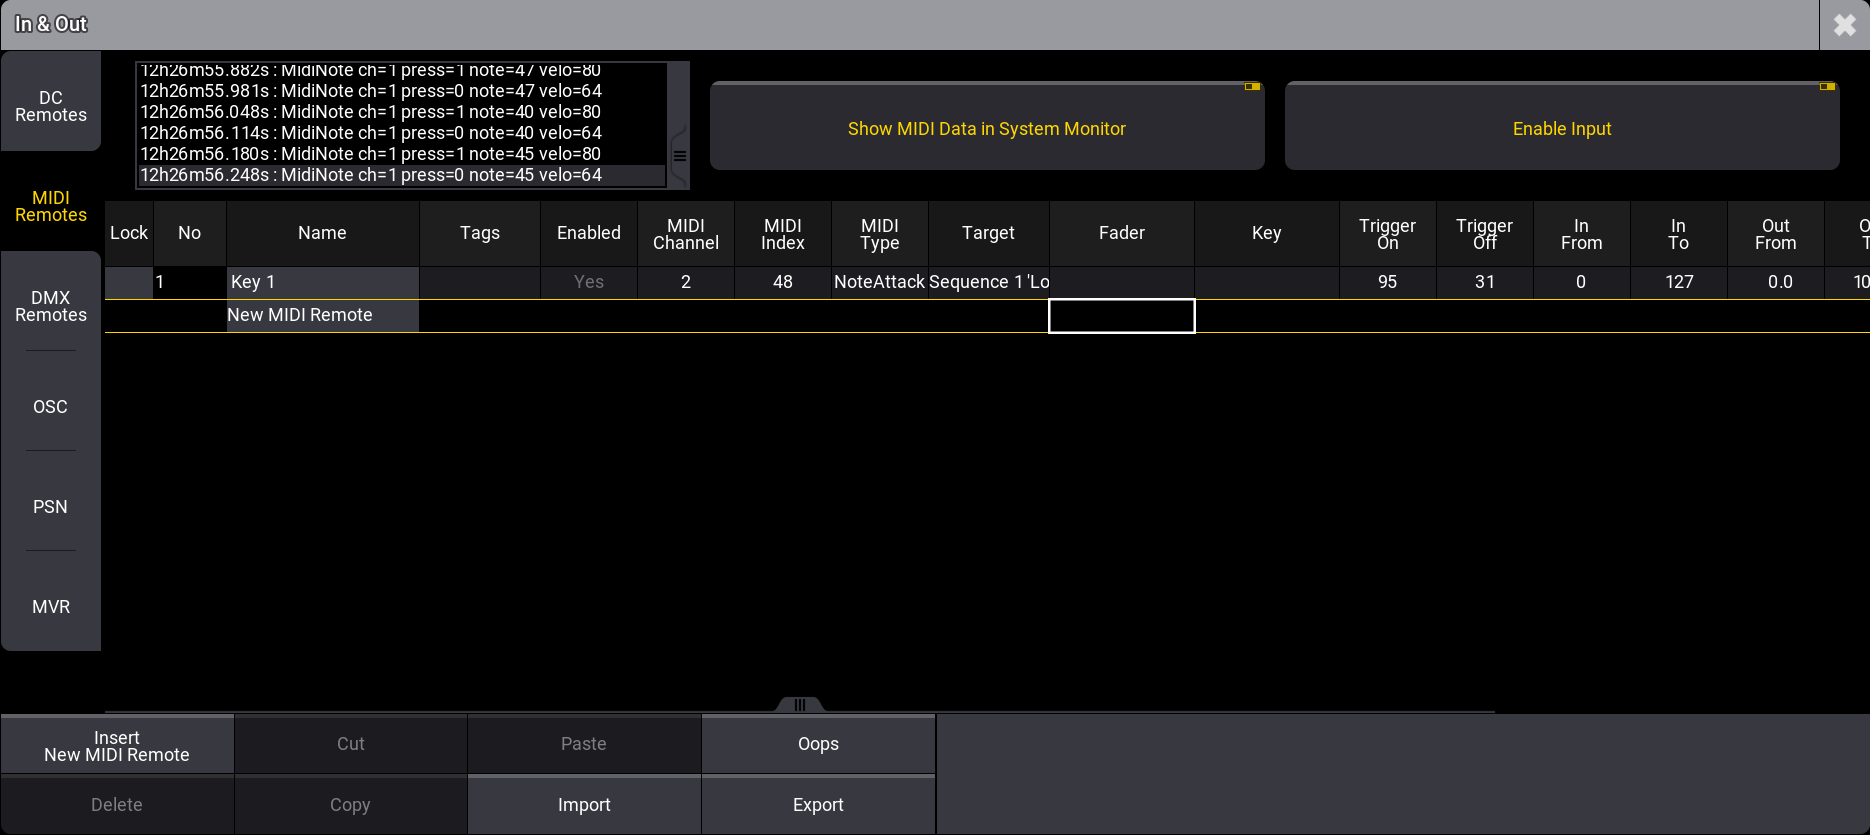Open MIDI Type NoteAttack cell dropdown
Viewport: 1870px width, 835px height.
coord(880,282)
